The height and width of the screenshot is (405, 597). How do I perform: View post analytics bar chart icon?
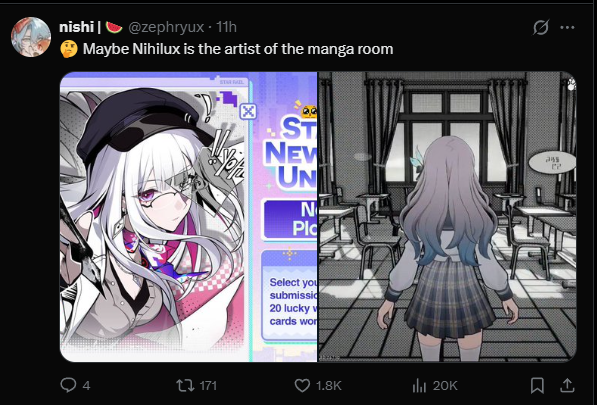point(419,386)
